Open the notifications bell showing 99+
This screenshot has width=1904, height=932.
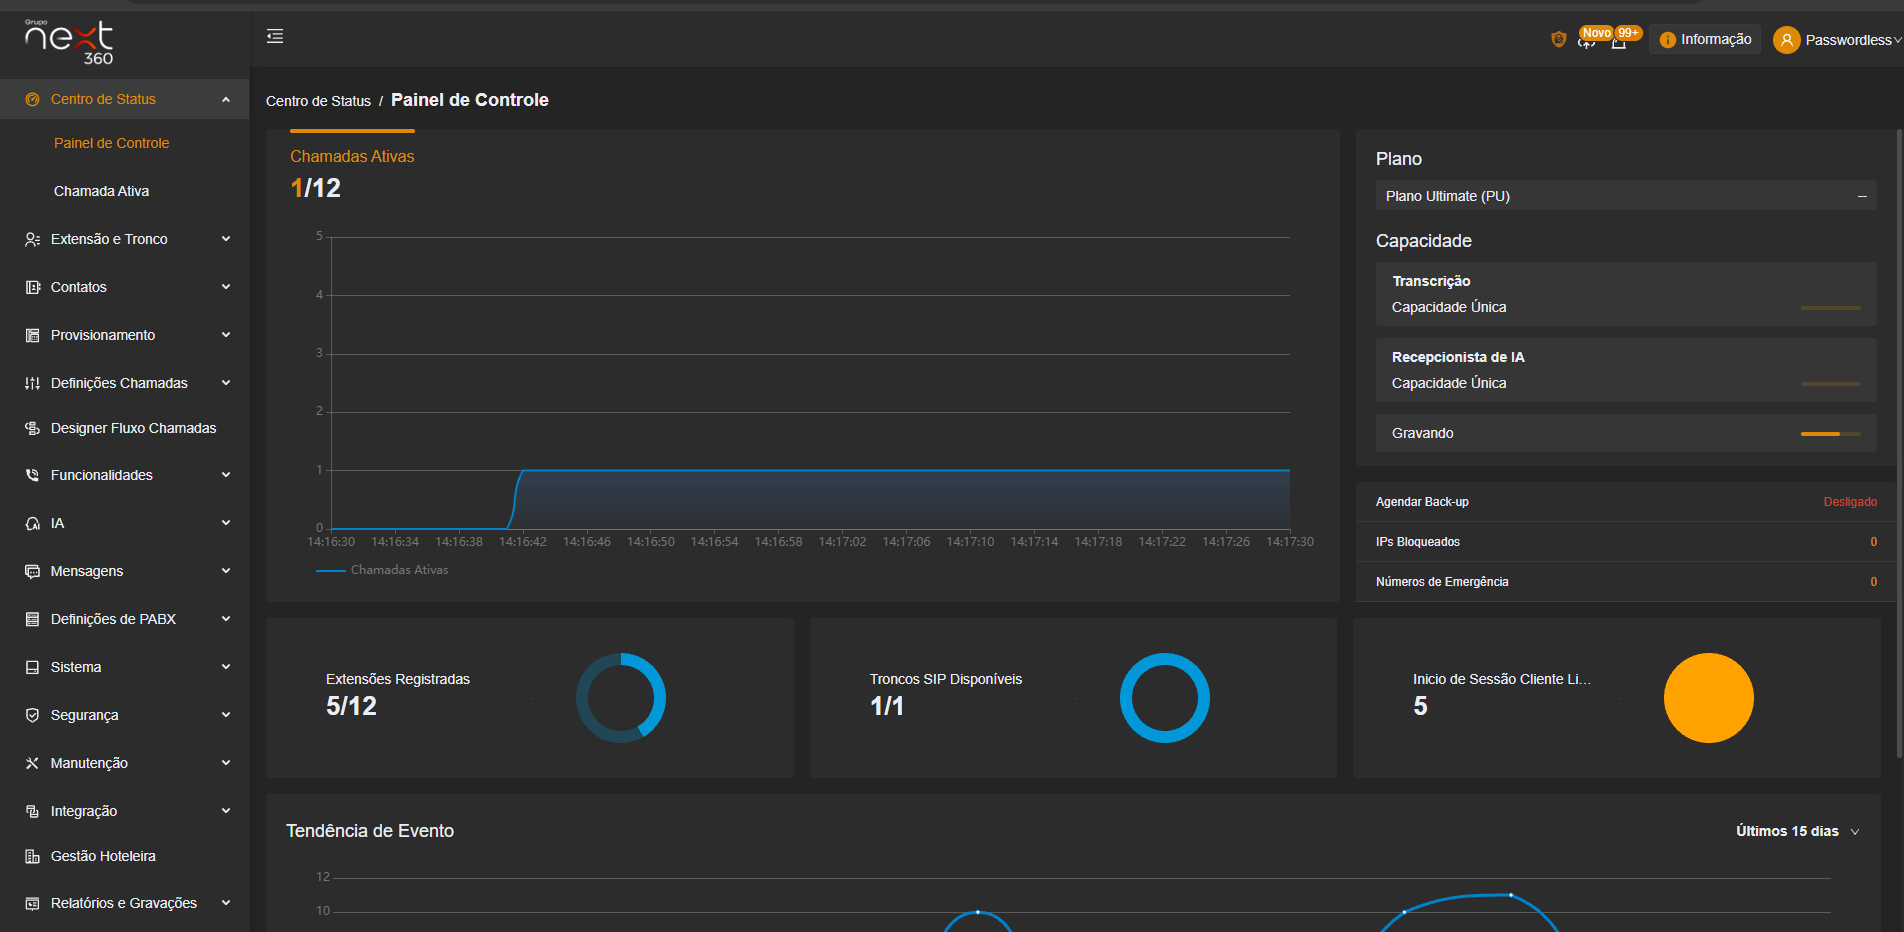coord(1618,40)
